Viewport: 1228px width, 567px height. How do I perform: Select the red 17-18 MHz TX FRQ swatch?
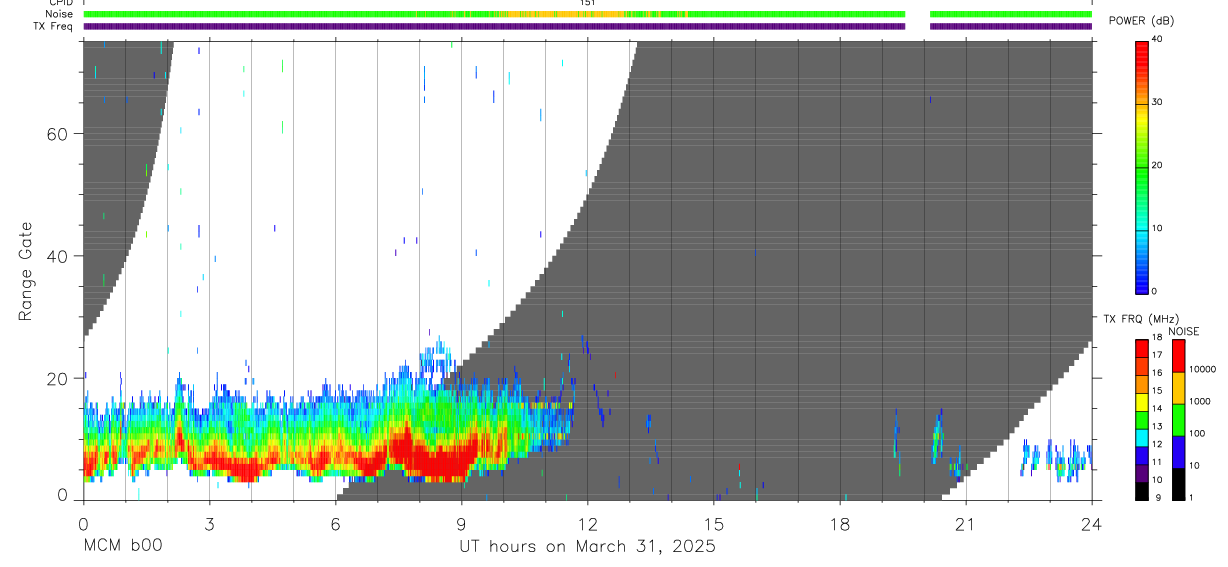click(x=1141, y=348)
